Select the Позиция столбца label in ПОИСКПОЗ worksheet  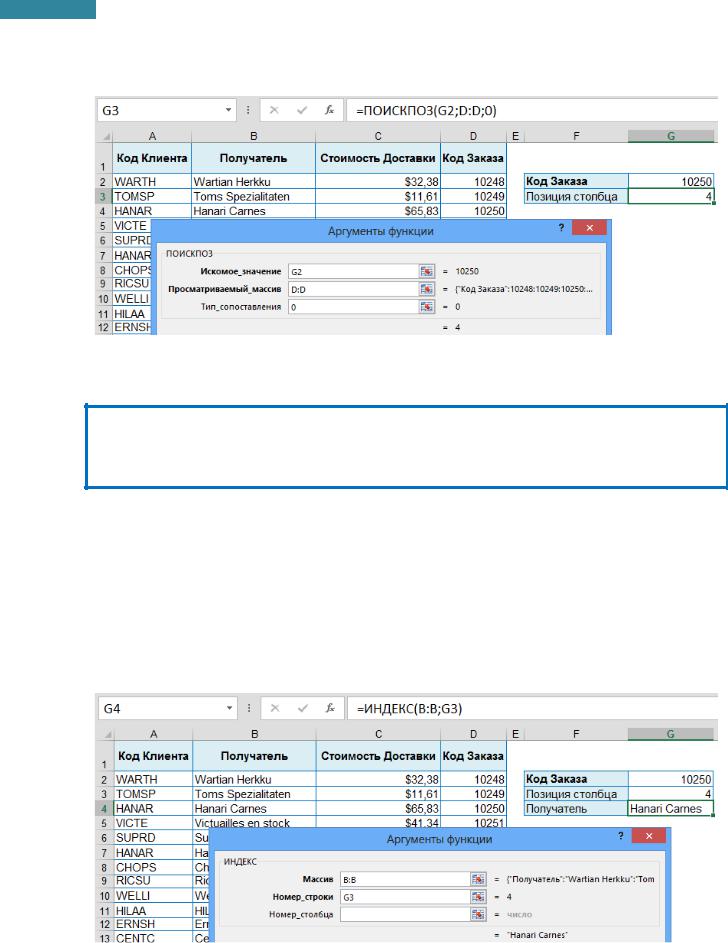pos(576,197)
